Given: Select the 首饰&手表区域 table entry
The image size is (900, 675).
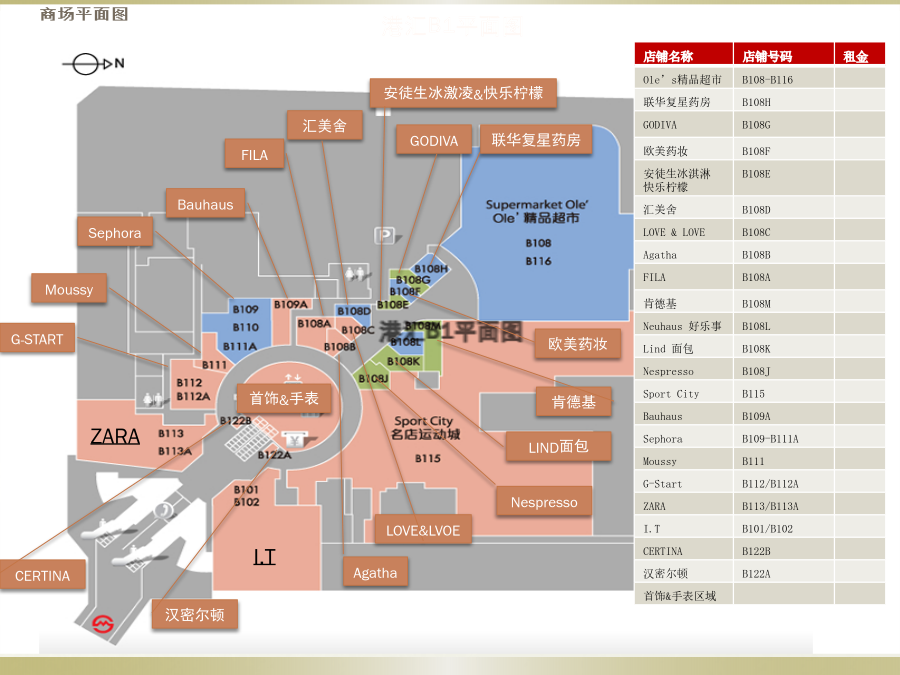Looking at the screenshot, I should [680, 596].
